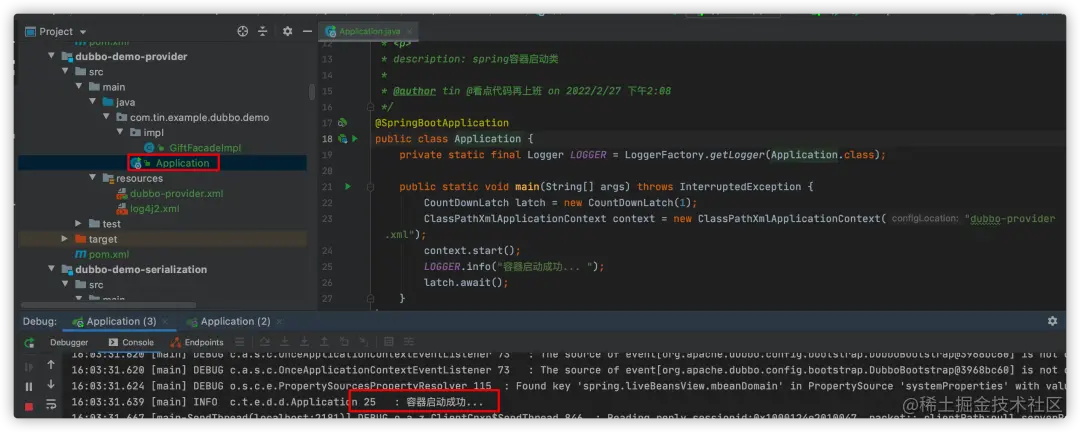Select dubbo-demo-serialization module name
The width and height of the screenshot is (1080, 432).
click(141, 269)
